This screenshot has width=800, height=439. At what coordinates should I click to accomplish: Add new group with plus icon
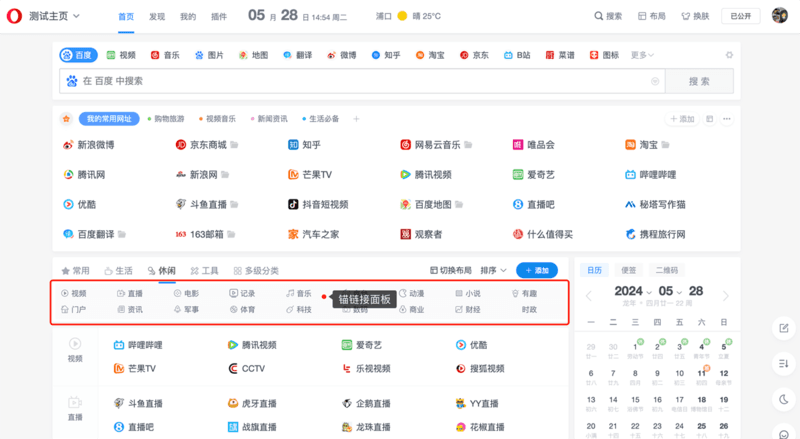(x=356, y=119)
